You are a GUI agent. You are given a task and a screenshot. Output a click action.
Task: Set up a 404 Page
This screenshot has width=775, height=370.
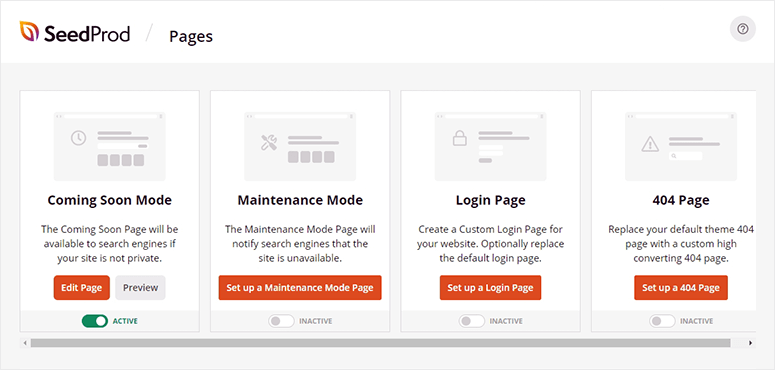tap(681, 288)
